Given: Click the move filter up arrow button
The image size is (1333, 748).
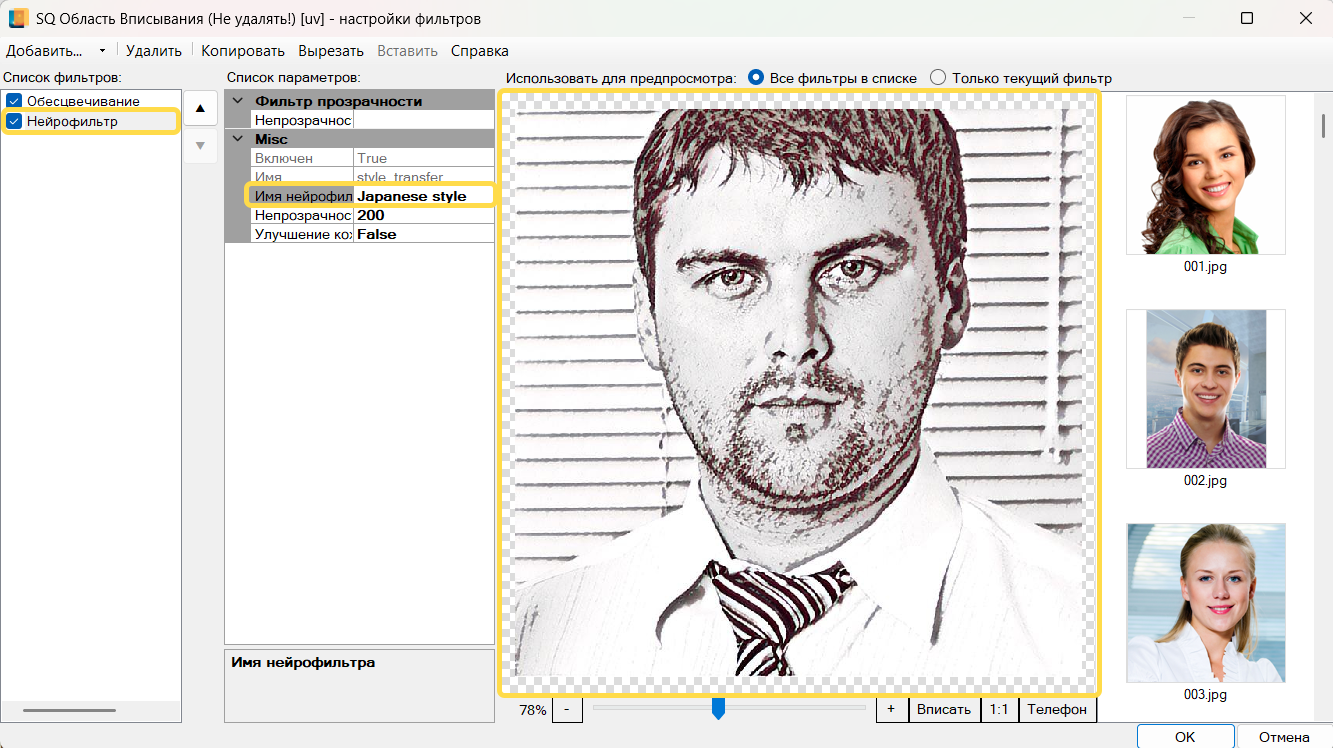Looking at the screenshot, I should [200, 108].
